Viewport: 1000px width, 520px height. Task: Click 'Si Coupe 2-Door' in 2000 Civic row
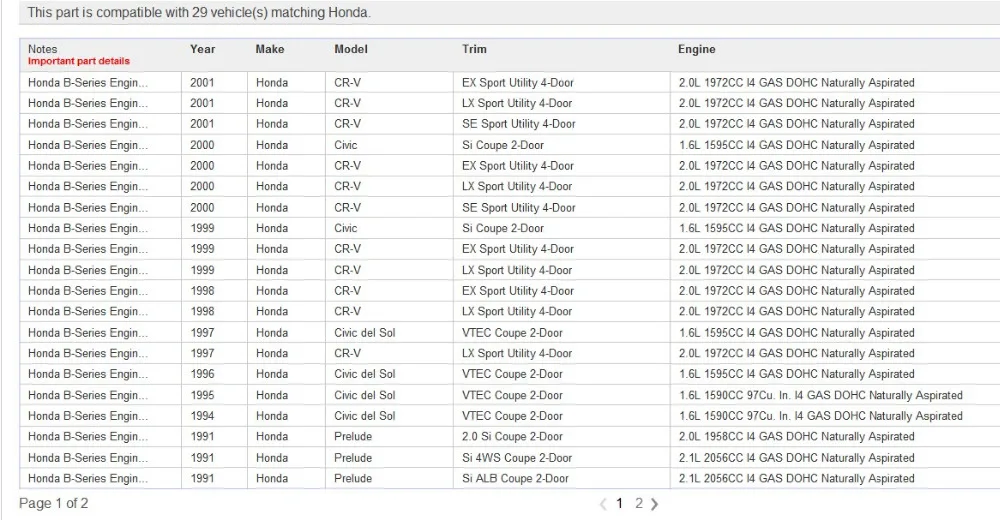coord(503,145)
